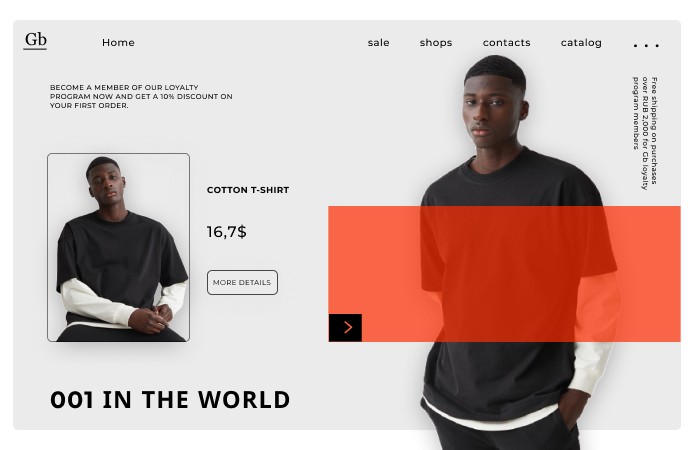Open the sale section

point(379,42)
